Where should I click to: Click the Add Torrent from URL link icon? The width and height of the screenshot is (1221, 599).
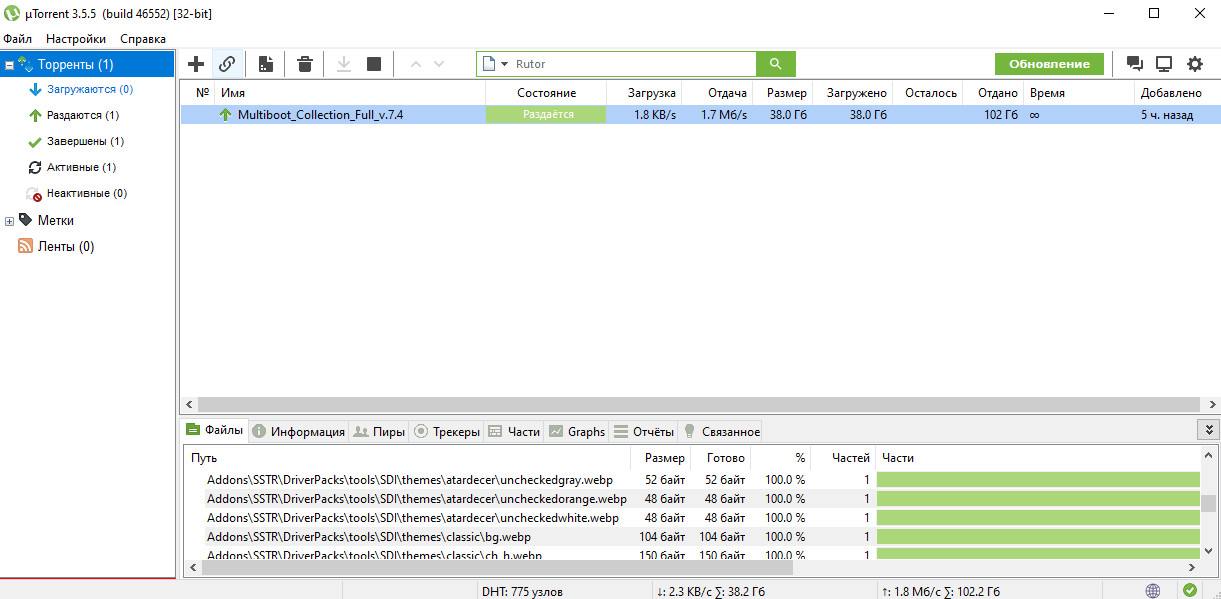point(227,64)
